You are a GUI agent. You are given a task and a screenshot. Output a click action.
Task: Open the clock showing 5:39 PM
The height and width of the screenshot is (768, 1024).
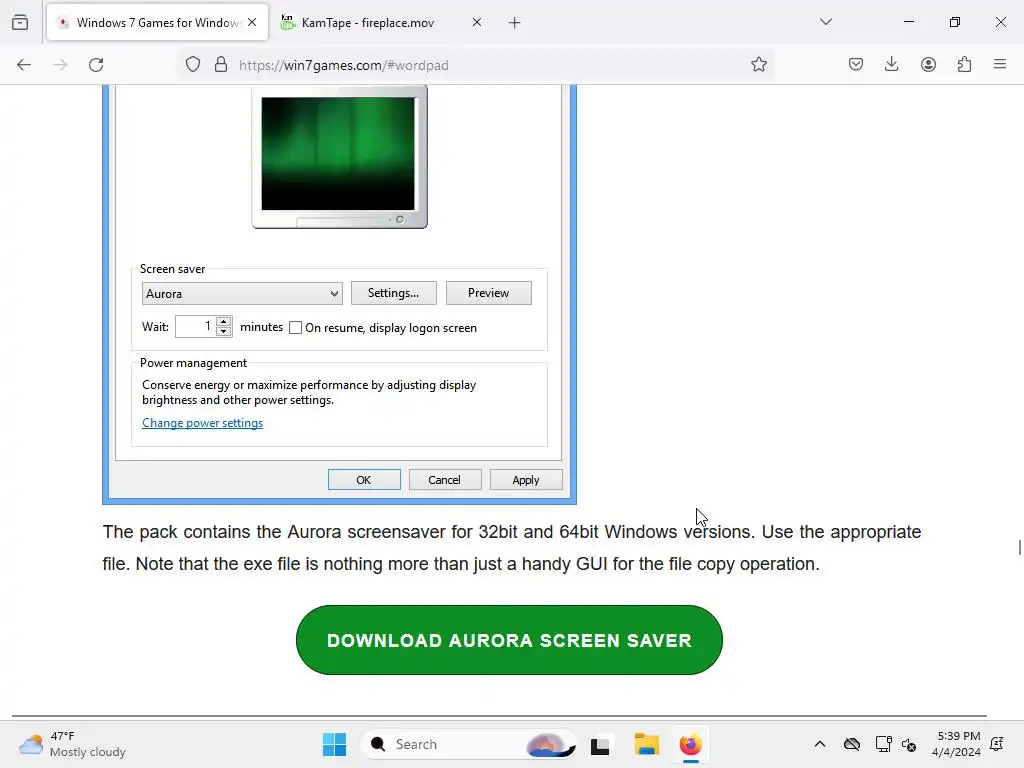click(957, 744)
